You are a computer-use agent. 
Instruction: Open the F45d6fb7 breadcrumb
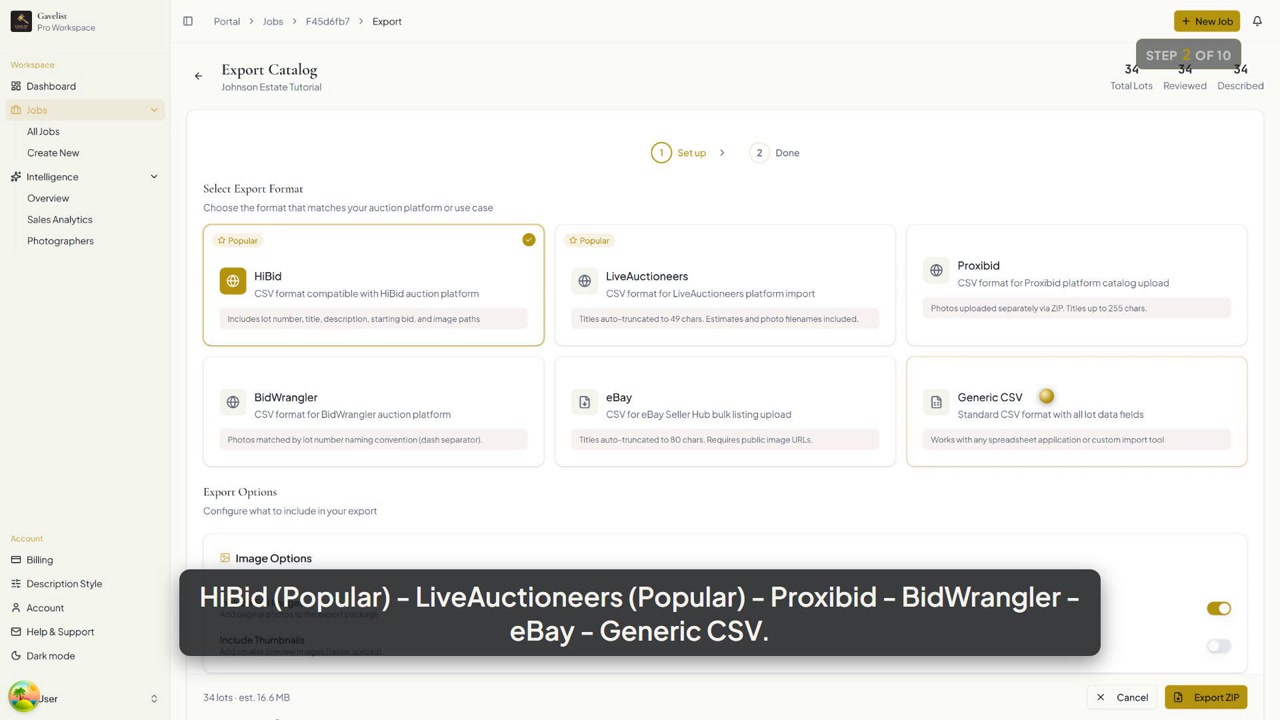click(328, 21)
